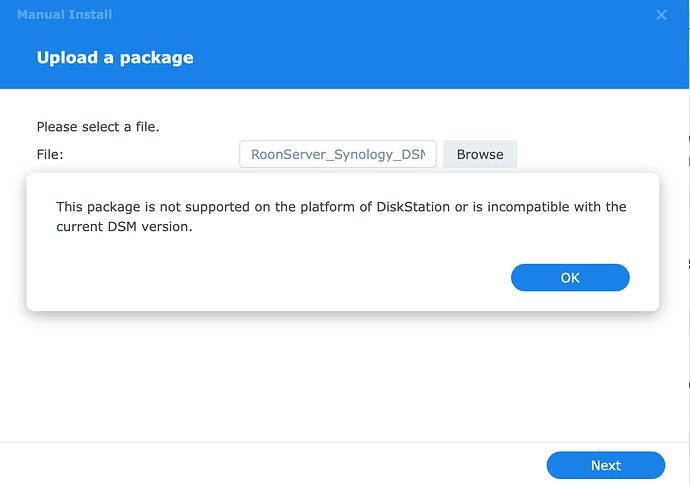Screen dimensions: 690x486
Task: Click the package not supported error message
Action: point(341,217)
